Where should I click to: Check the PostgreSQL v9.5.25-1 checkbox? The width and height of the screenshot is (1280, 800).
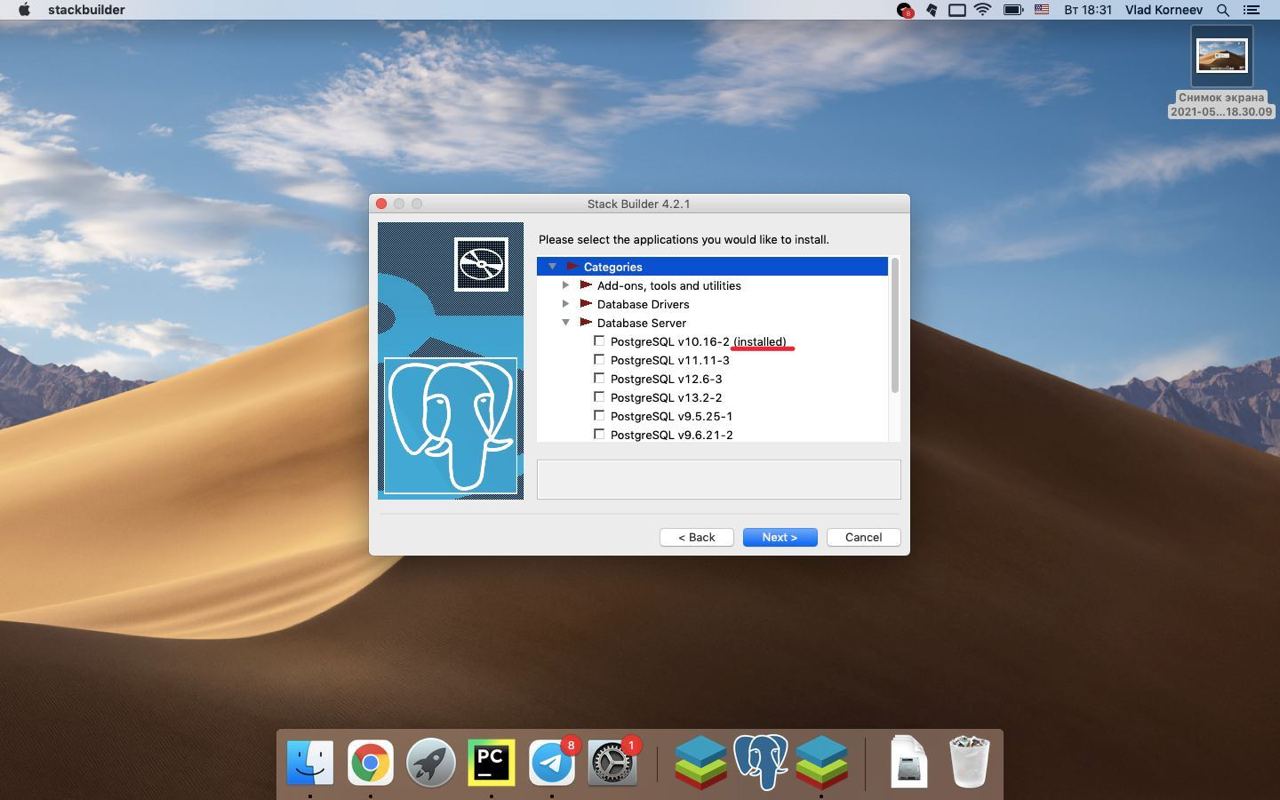599,416
